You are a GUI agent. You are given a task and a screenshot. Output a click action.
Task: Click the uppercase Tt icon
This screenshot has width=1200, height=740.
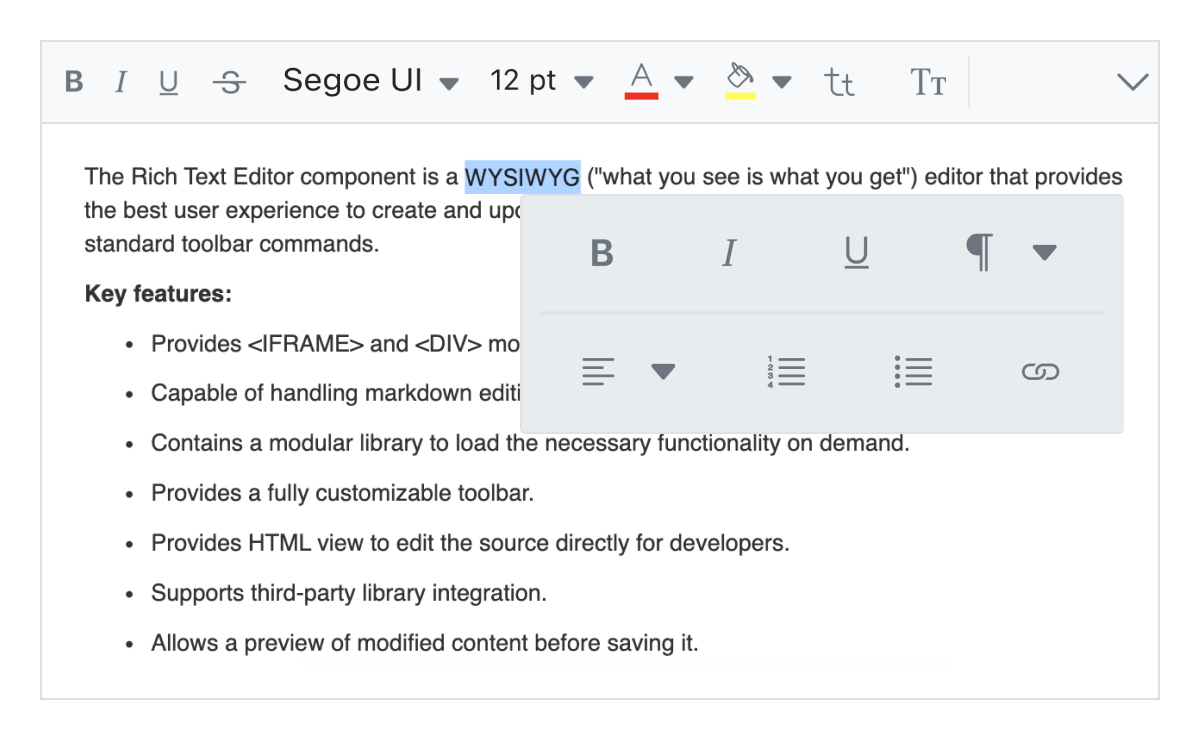[x=928, y=82]
